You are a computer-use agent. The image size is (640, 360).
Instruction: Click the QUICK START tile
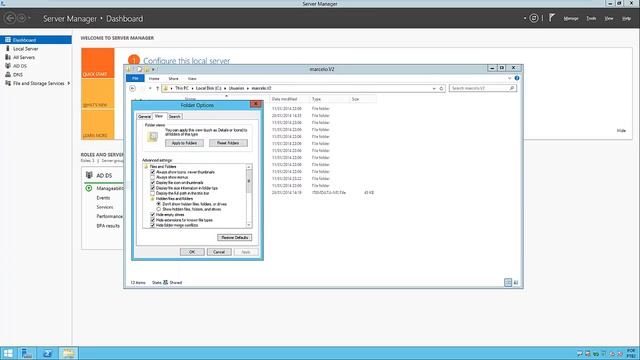(x=98, y=63)
